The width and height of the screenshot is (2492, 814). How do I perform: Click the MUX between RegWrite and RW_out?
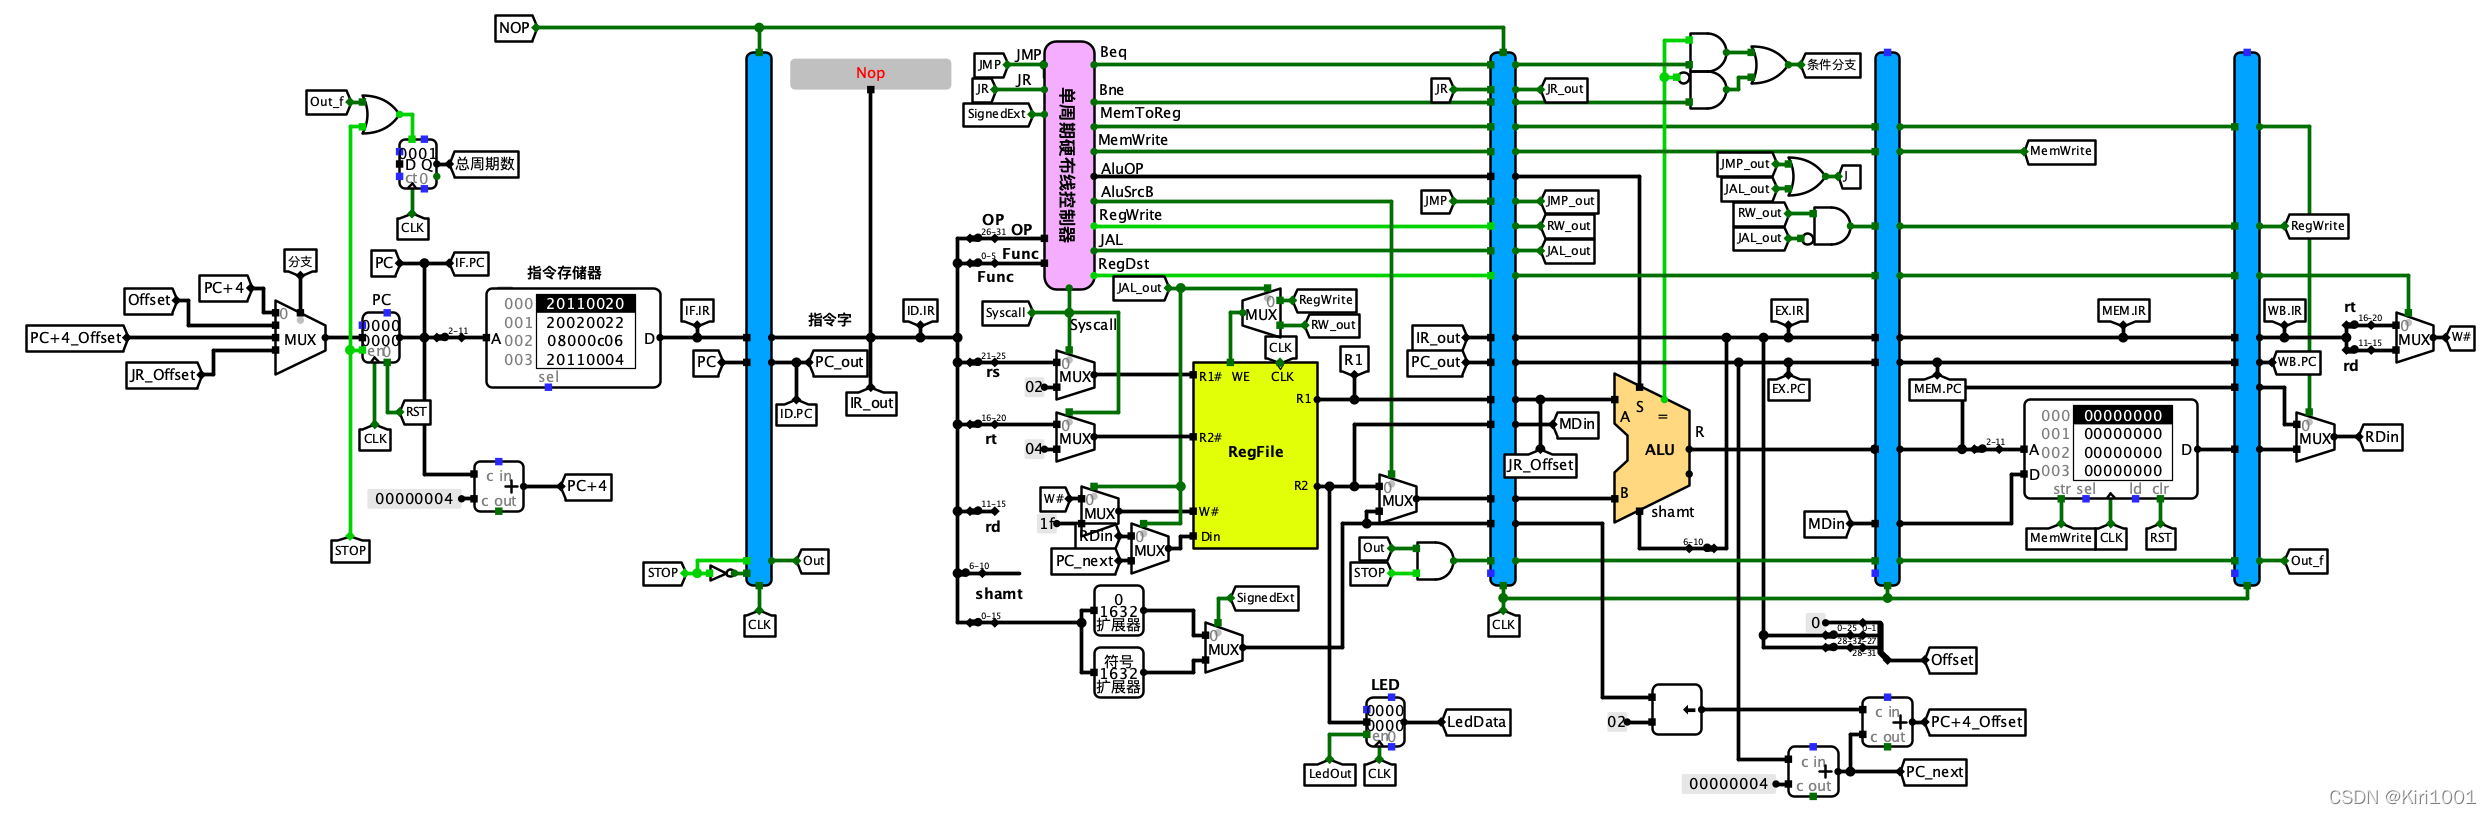1260,313
